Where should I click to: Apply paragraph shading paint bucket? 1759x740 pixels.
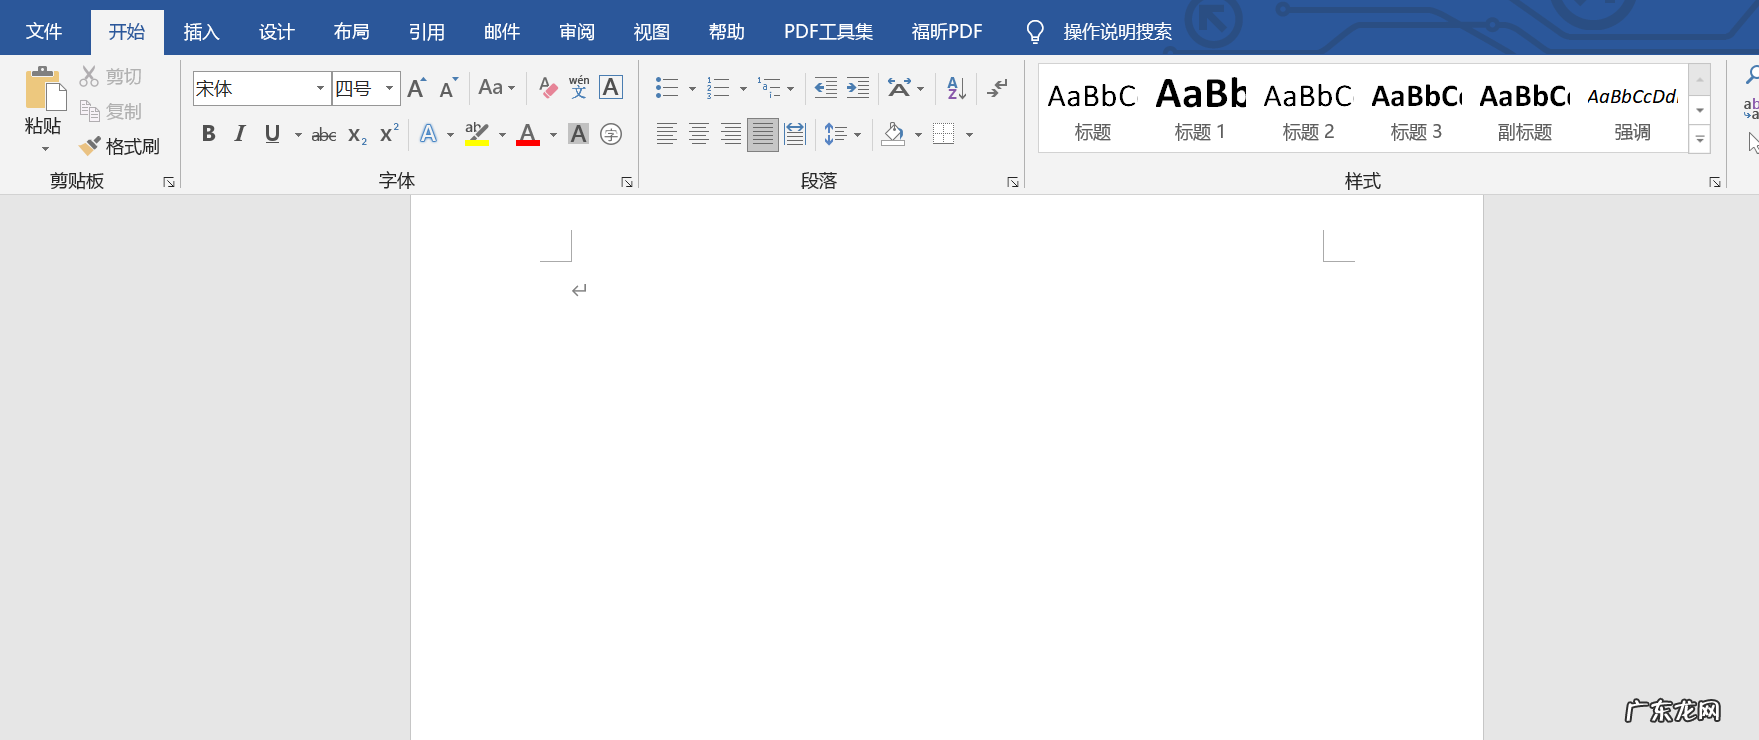pos(893,134)
